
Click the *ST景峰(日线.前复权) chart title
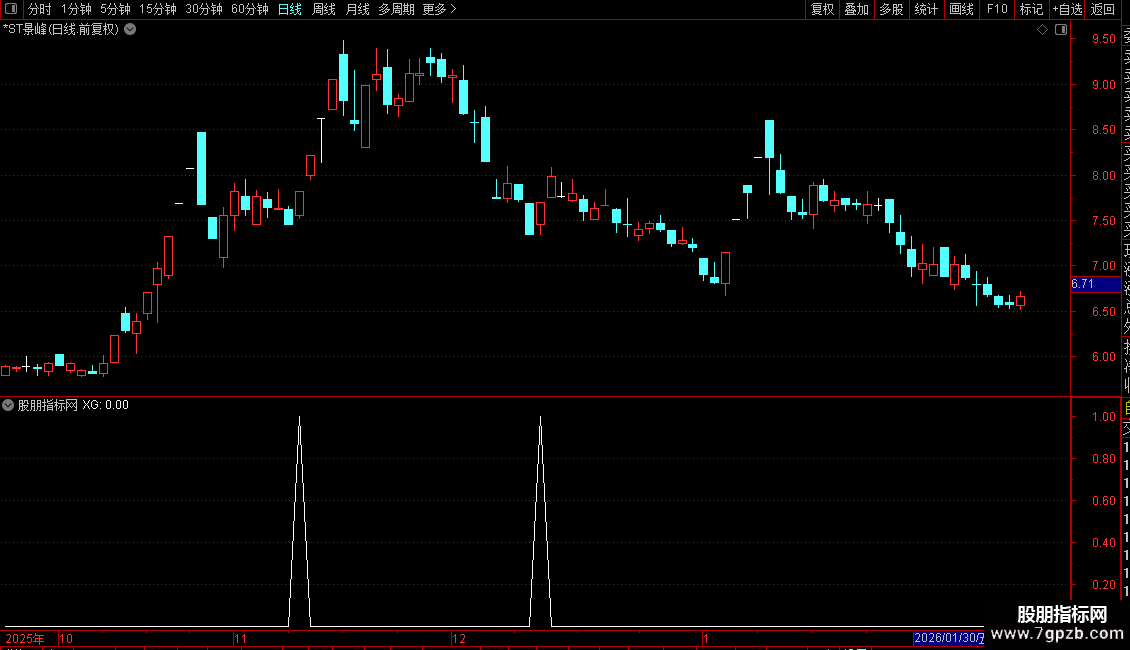[x=61, y=30]
